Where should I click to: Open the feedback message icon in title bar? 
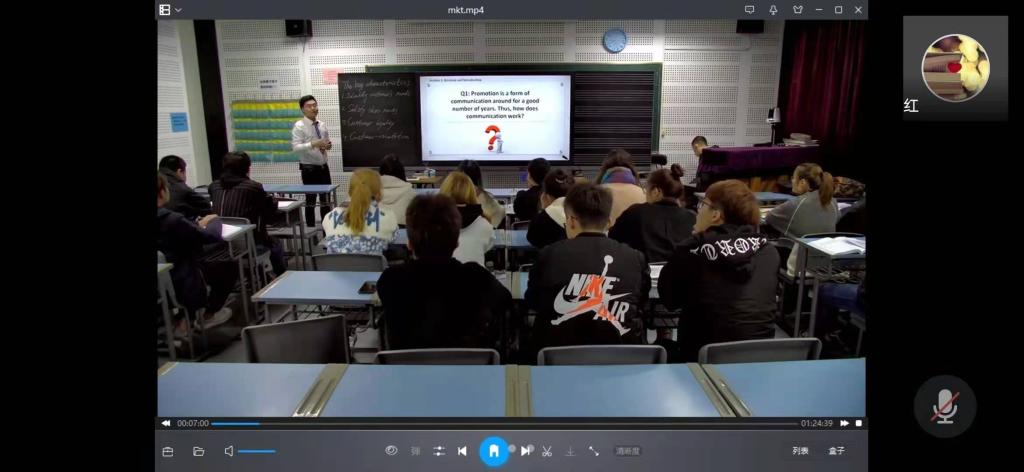[749, 10]
